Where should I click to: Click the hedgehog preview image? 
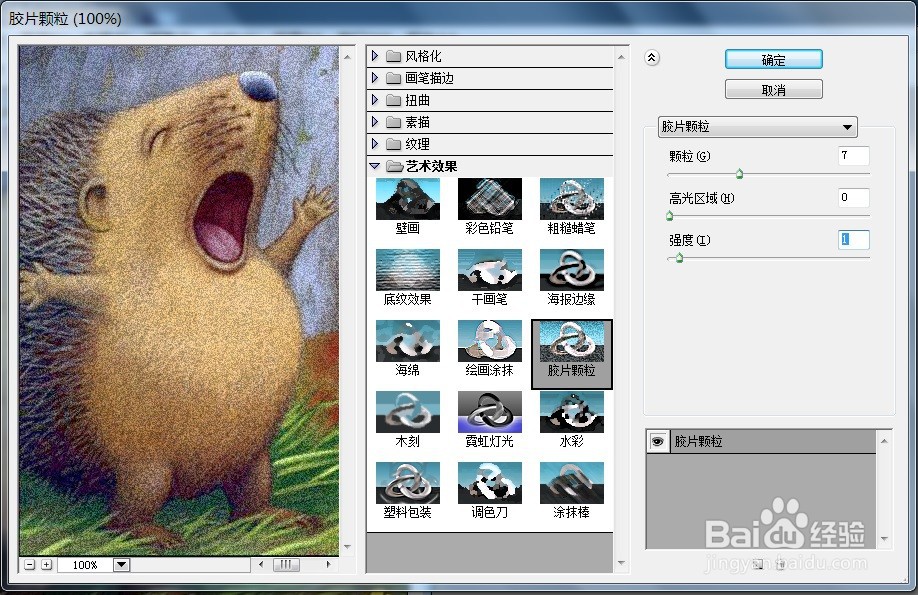[x=179, y=300]
